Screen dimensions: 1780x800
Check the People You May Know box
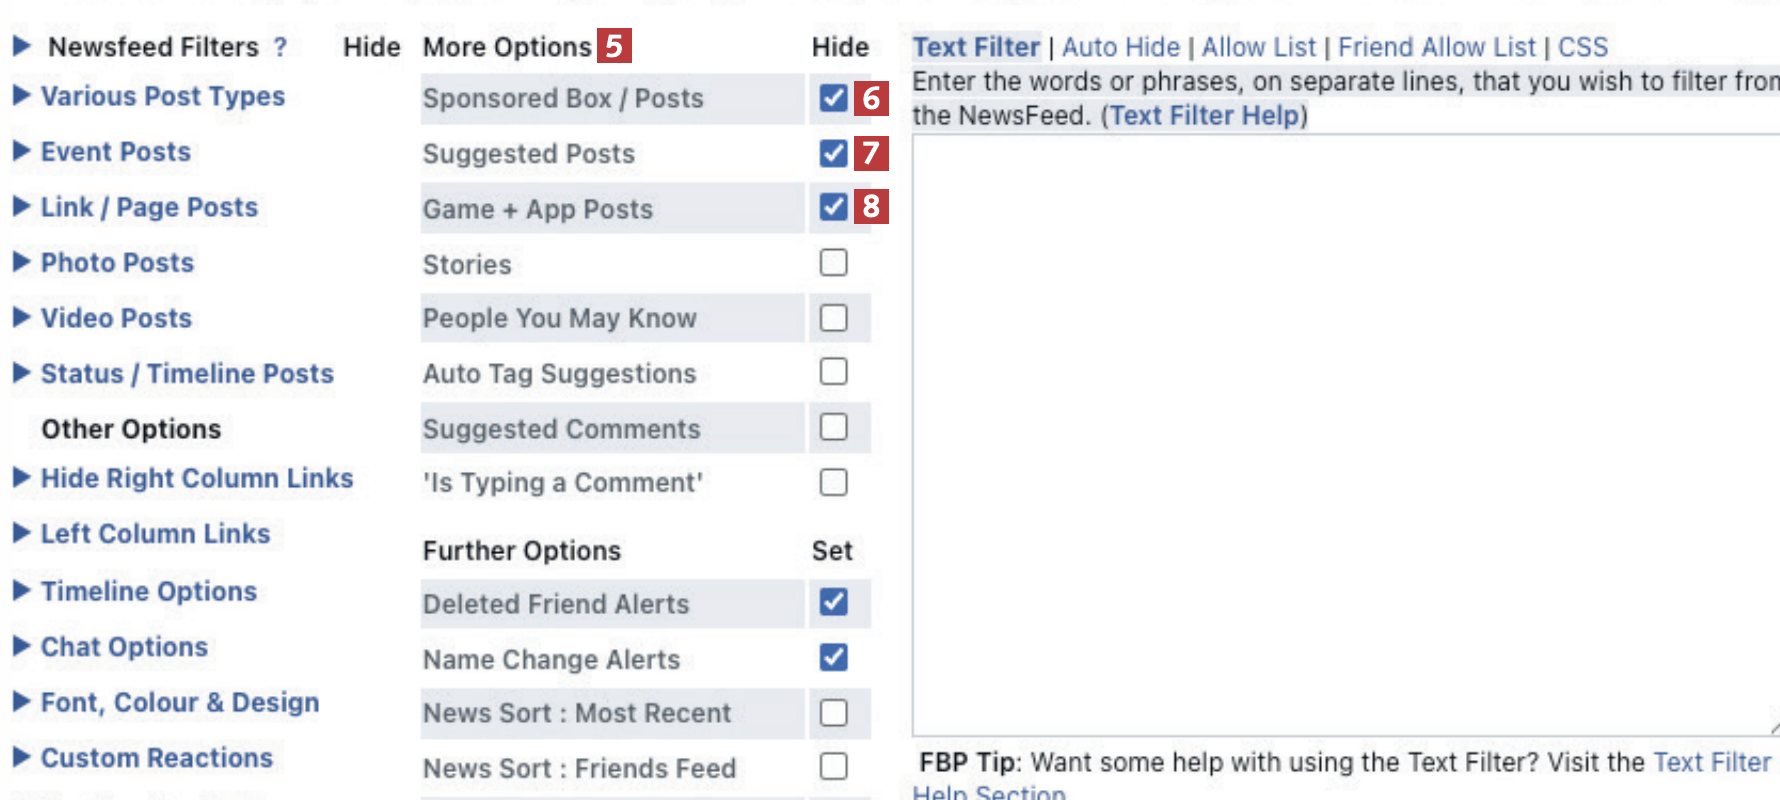[833, 318]
